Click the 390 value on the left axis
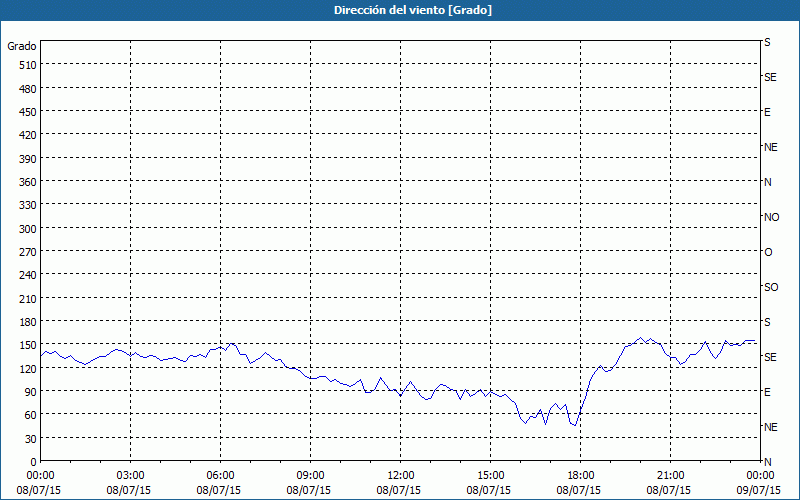 28,159
